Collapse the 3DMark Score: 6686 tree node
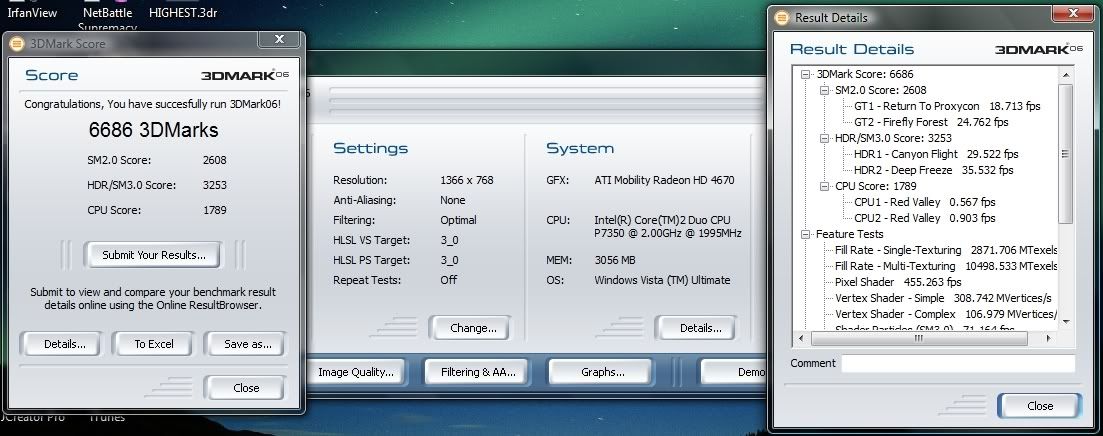The height and width of the screenshot is (436, 1103). point(806,74)
